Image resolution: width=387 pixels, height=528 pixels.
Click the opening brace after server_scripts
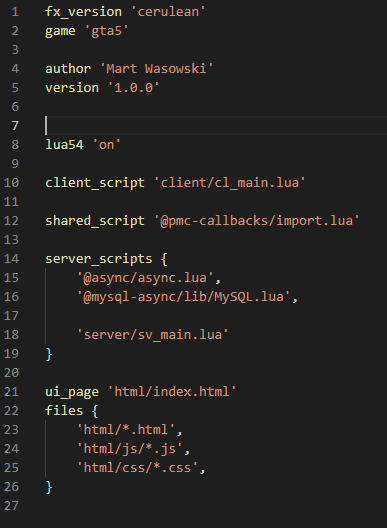(x=164, y=259)
